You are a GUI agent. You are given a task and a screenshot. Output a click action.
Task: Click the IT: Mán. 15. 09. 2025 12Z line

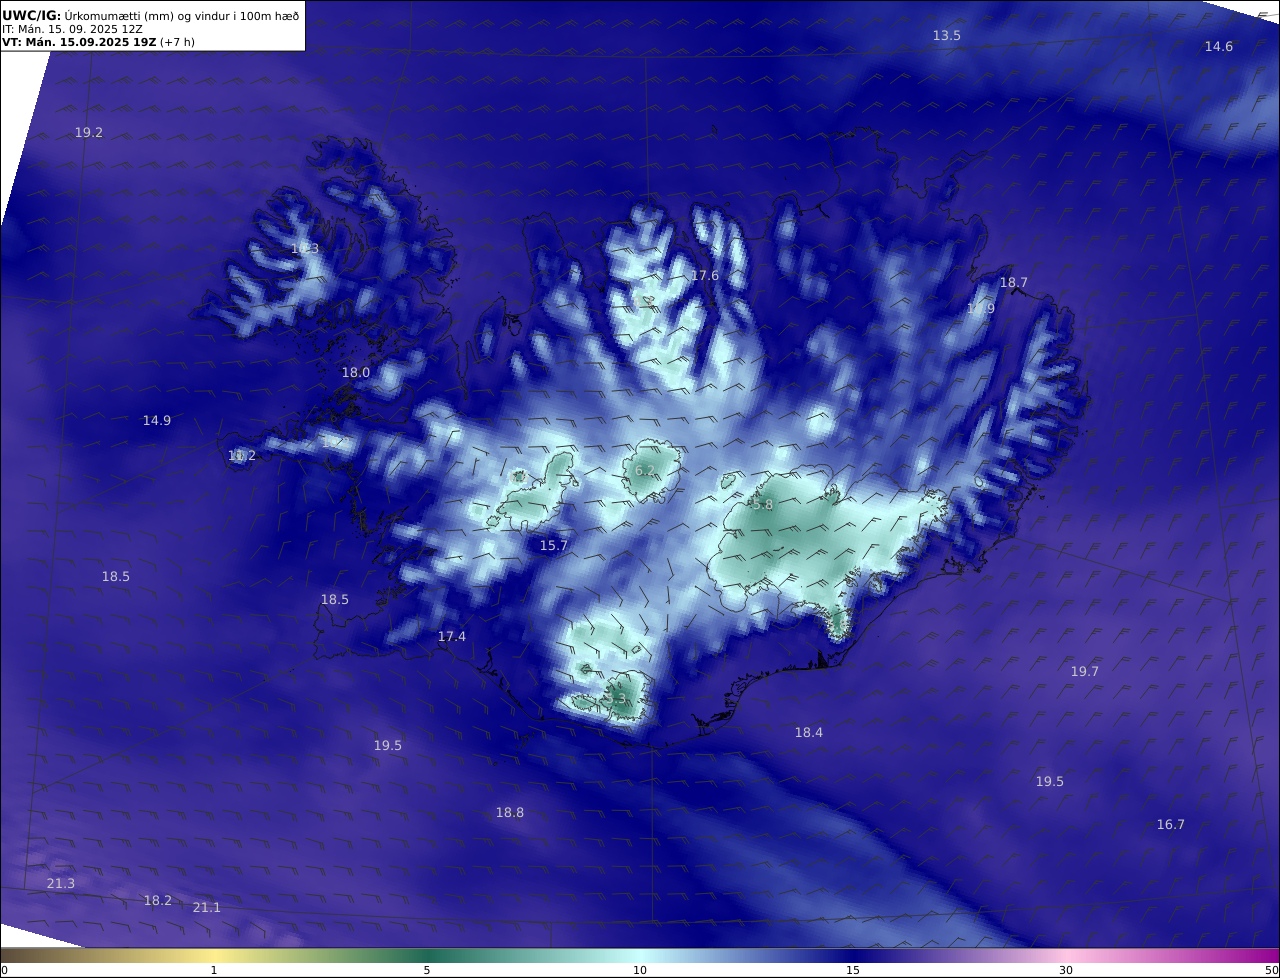click(72, 29)
